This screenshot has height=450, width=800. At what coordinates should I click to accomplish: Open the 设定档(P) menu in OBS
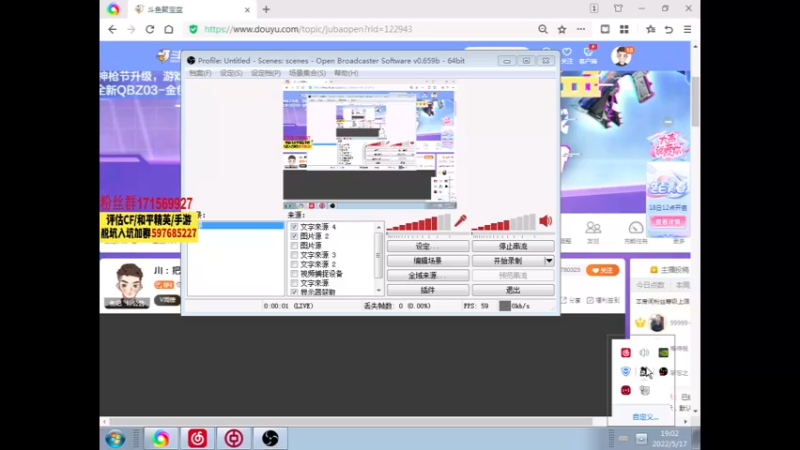(x=265, y=73)
